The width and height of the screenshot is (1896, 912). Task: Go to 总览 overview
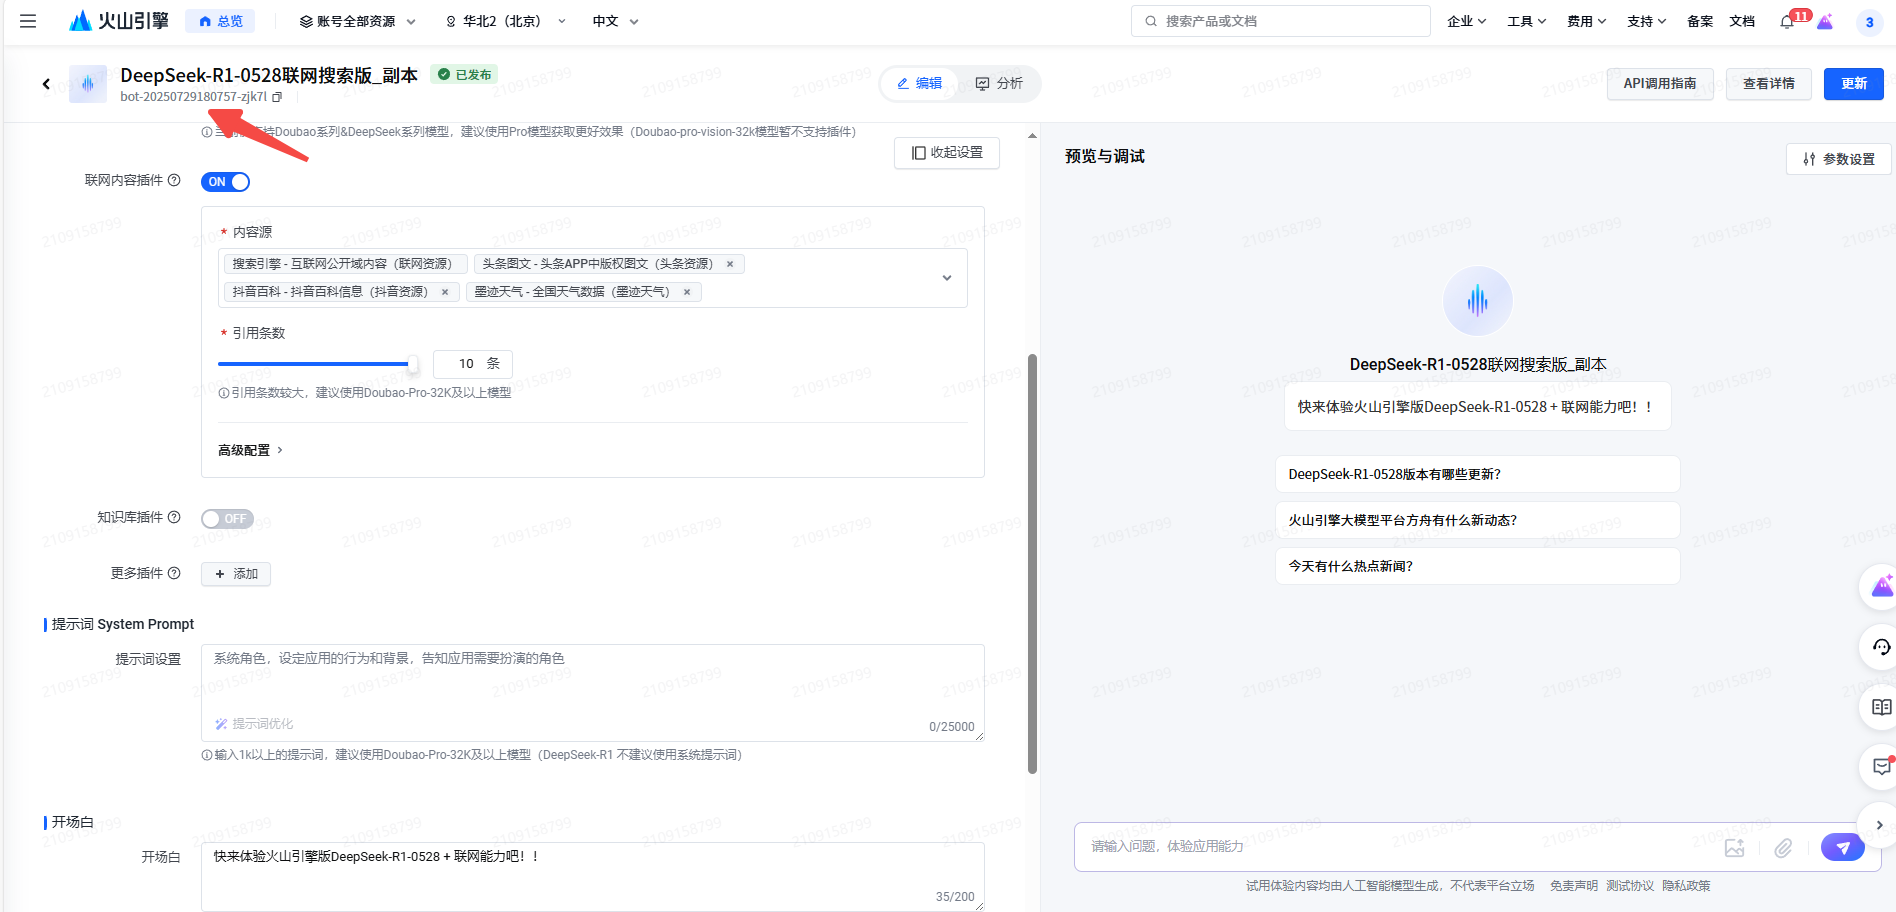220,21
